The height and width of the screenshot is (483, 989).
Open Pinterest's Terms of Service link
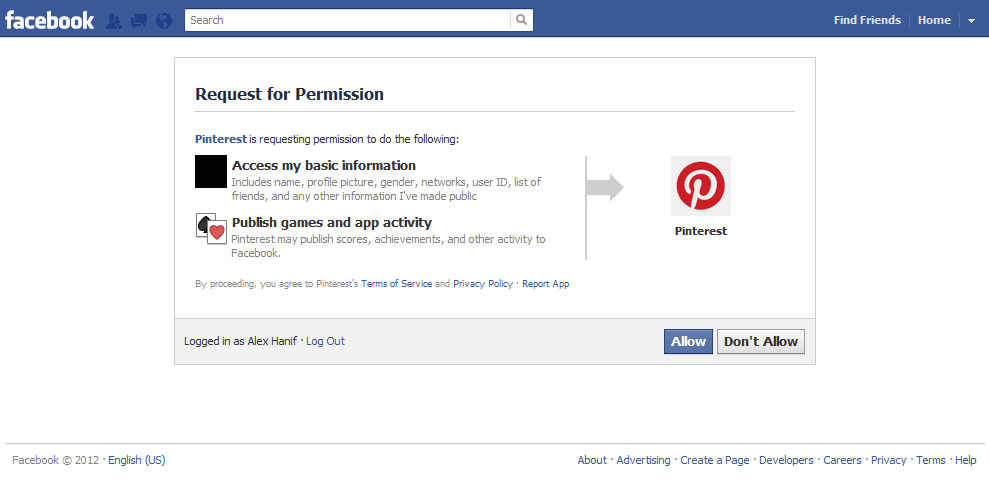[397, 284]
